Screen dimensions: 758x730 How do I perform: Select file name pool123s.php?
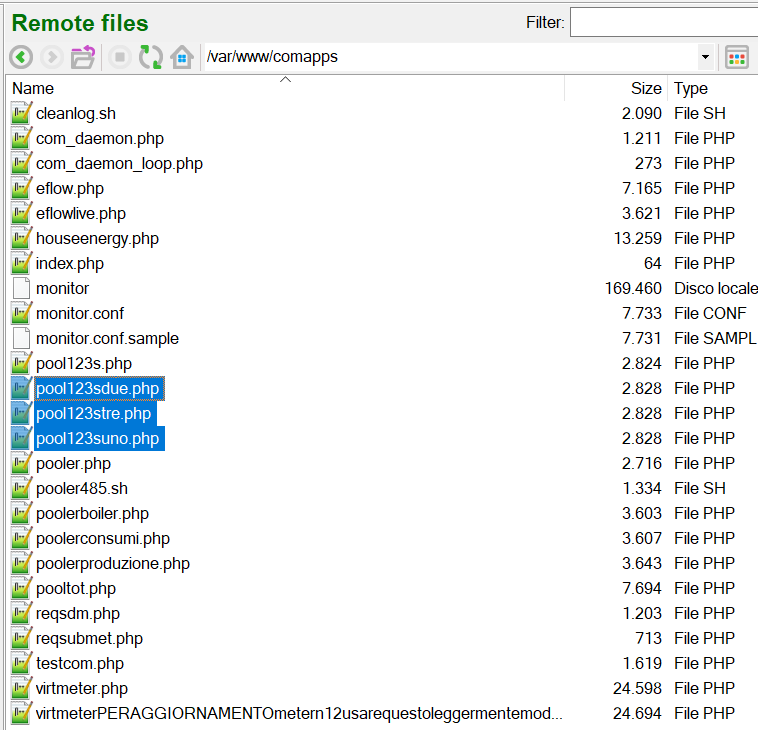click(84, 364)
